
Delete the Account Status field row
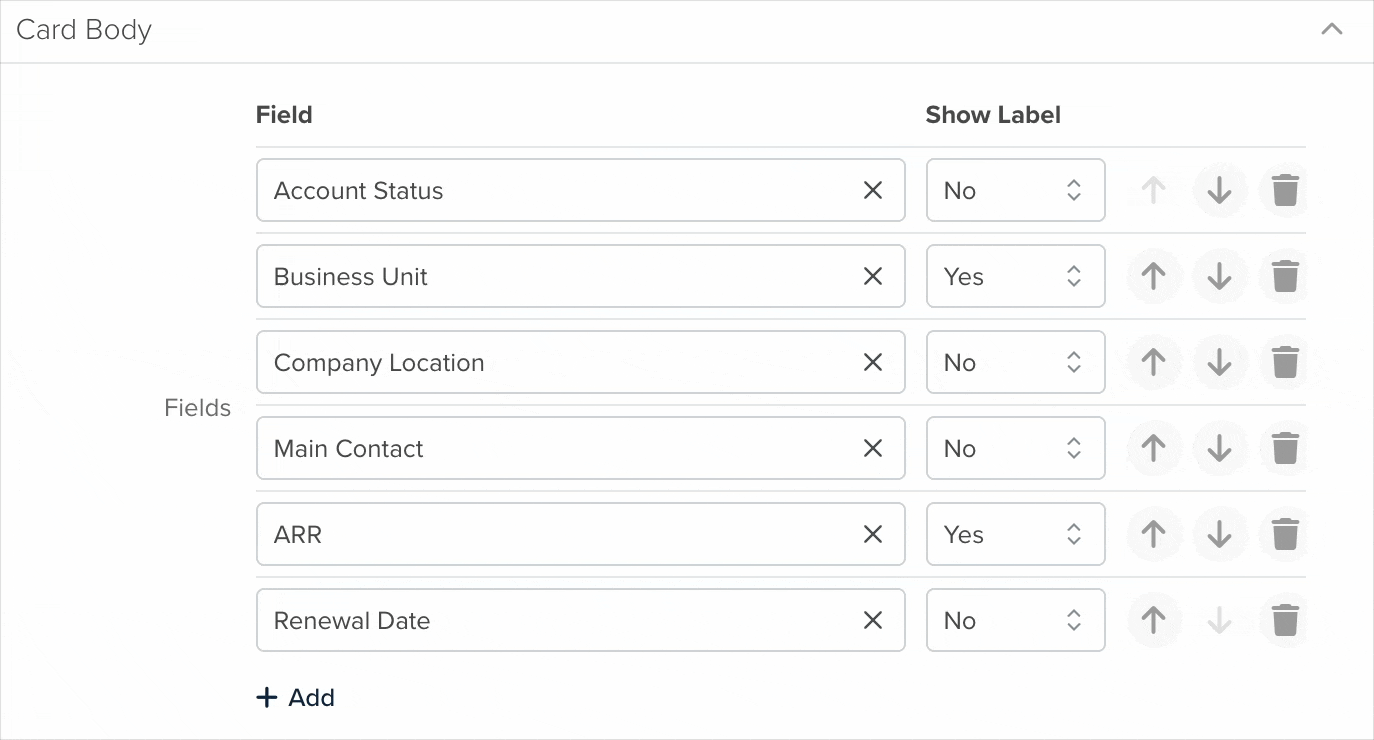[1285, 190]
